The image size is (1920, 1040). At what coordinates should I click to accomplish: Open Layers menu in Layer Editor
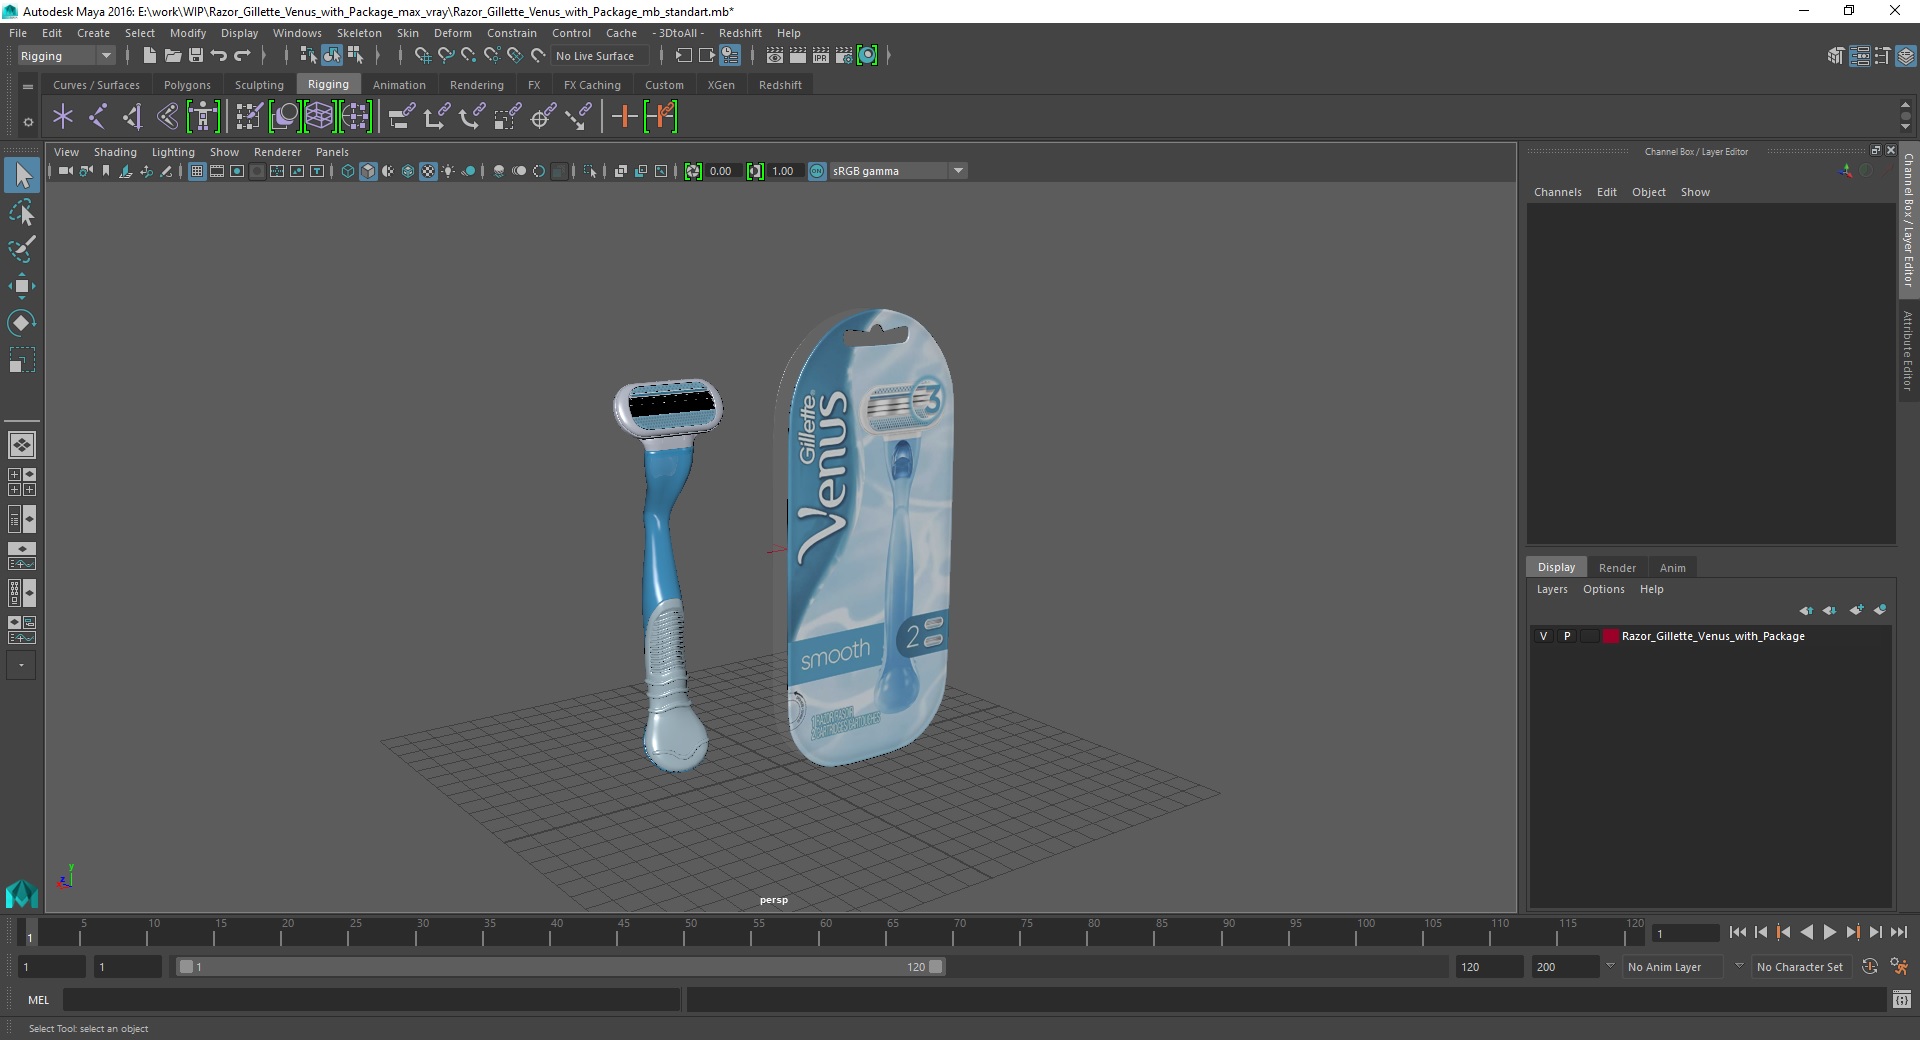pos(1552,589)
